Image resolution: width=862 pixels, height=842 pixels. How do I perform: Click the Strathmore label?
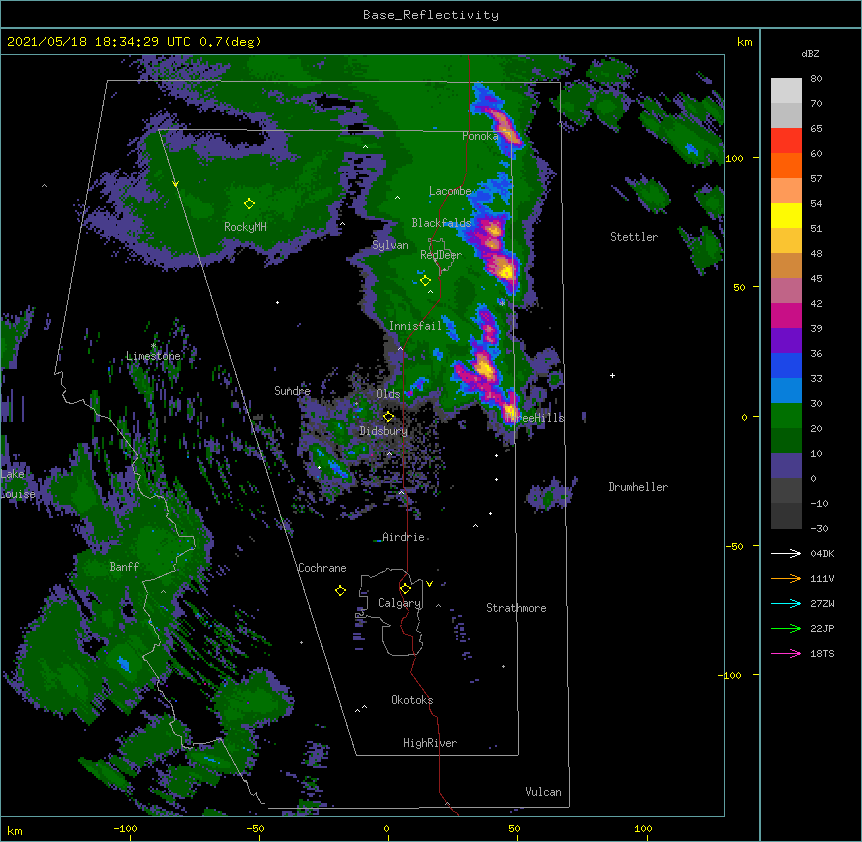[516, 608]
